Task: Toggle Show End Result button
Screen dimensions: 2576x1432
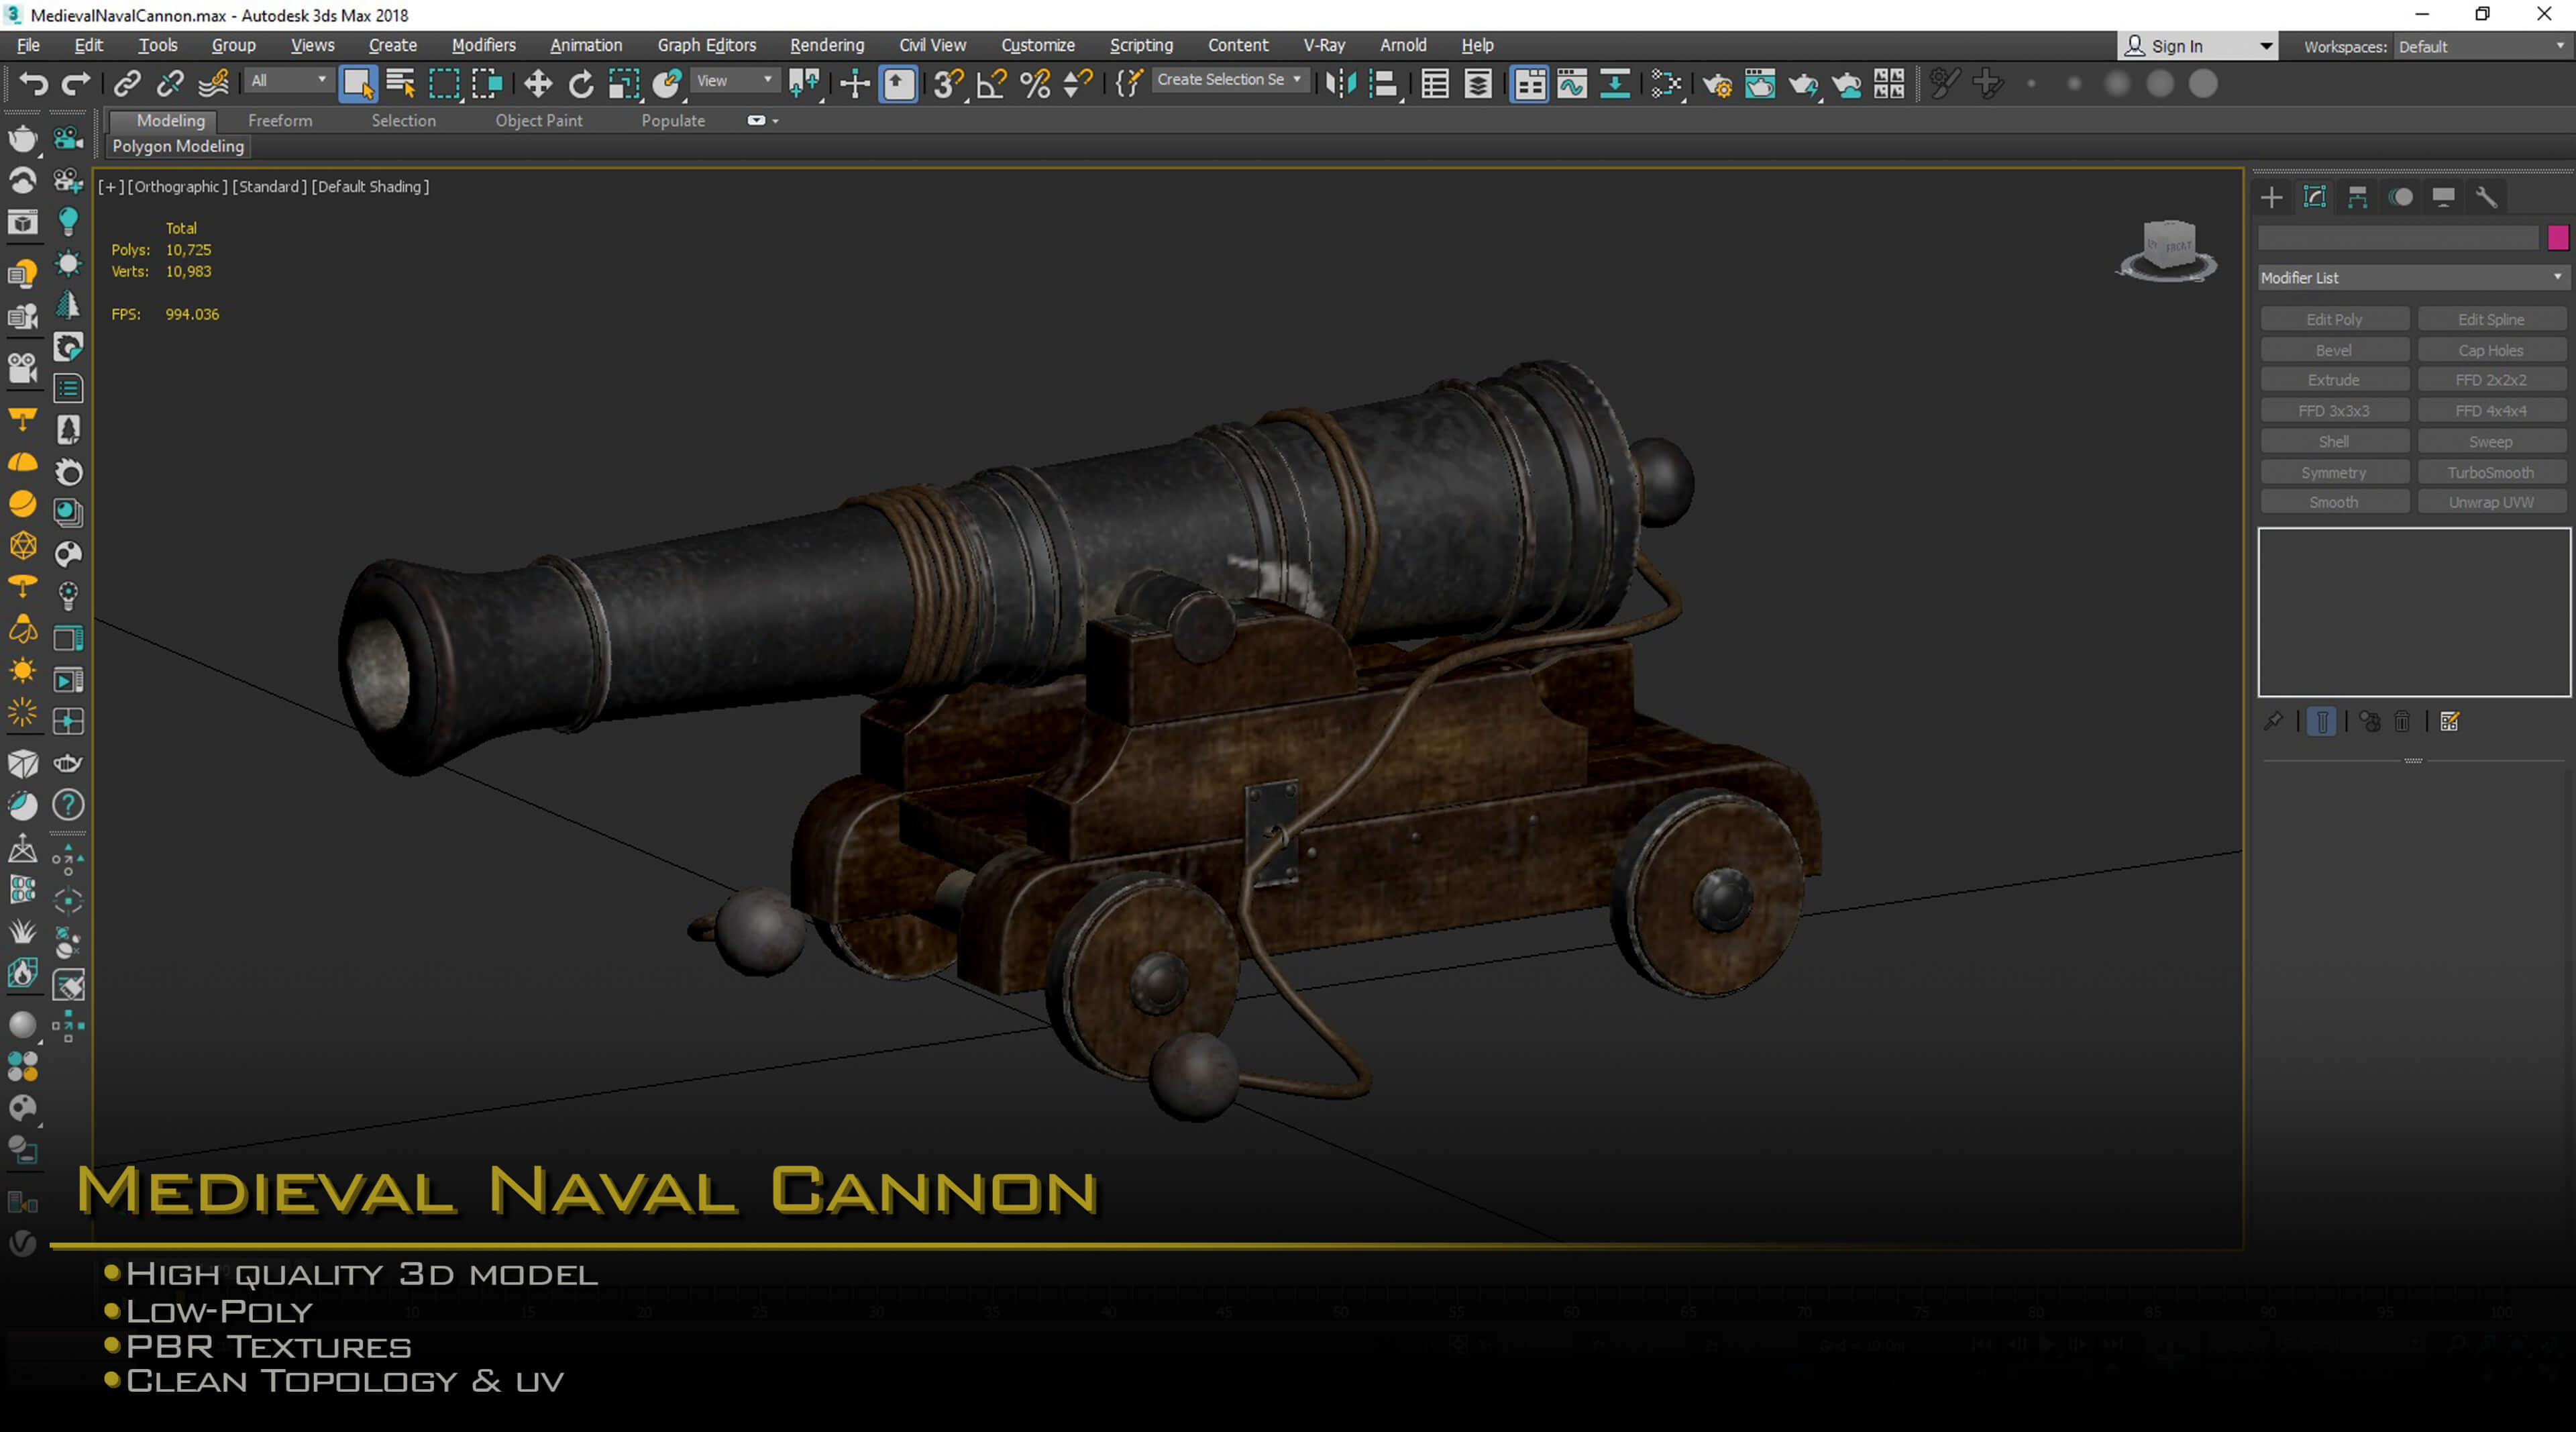Action: (x=2322, y=721)
